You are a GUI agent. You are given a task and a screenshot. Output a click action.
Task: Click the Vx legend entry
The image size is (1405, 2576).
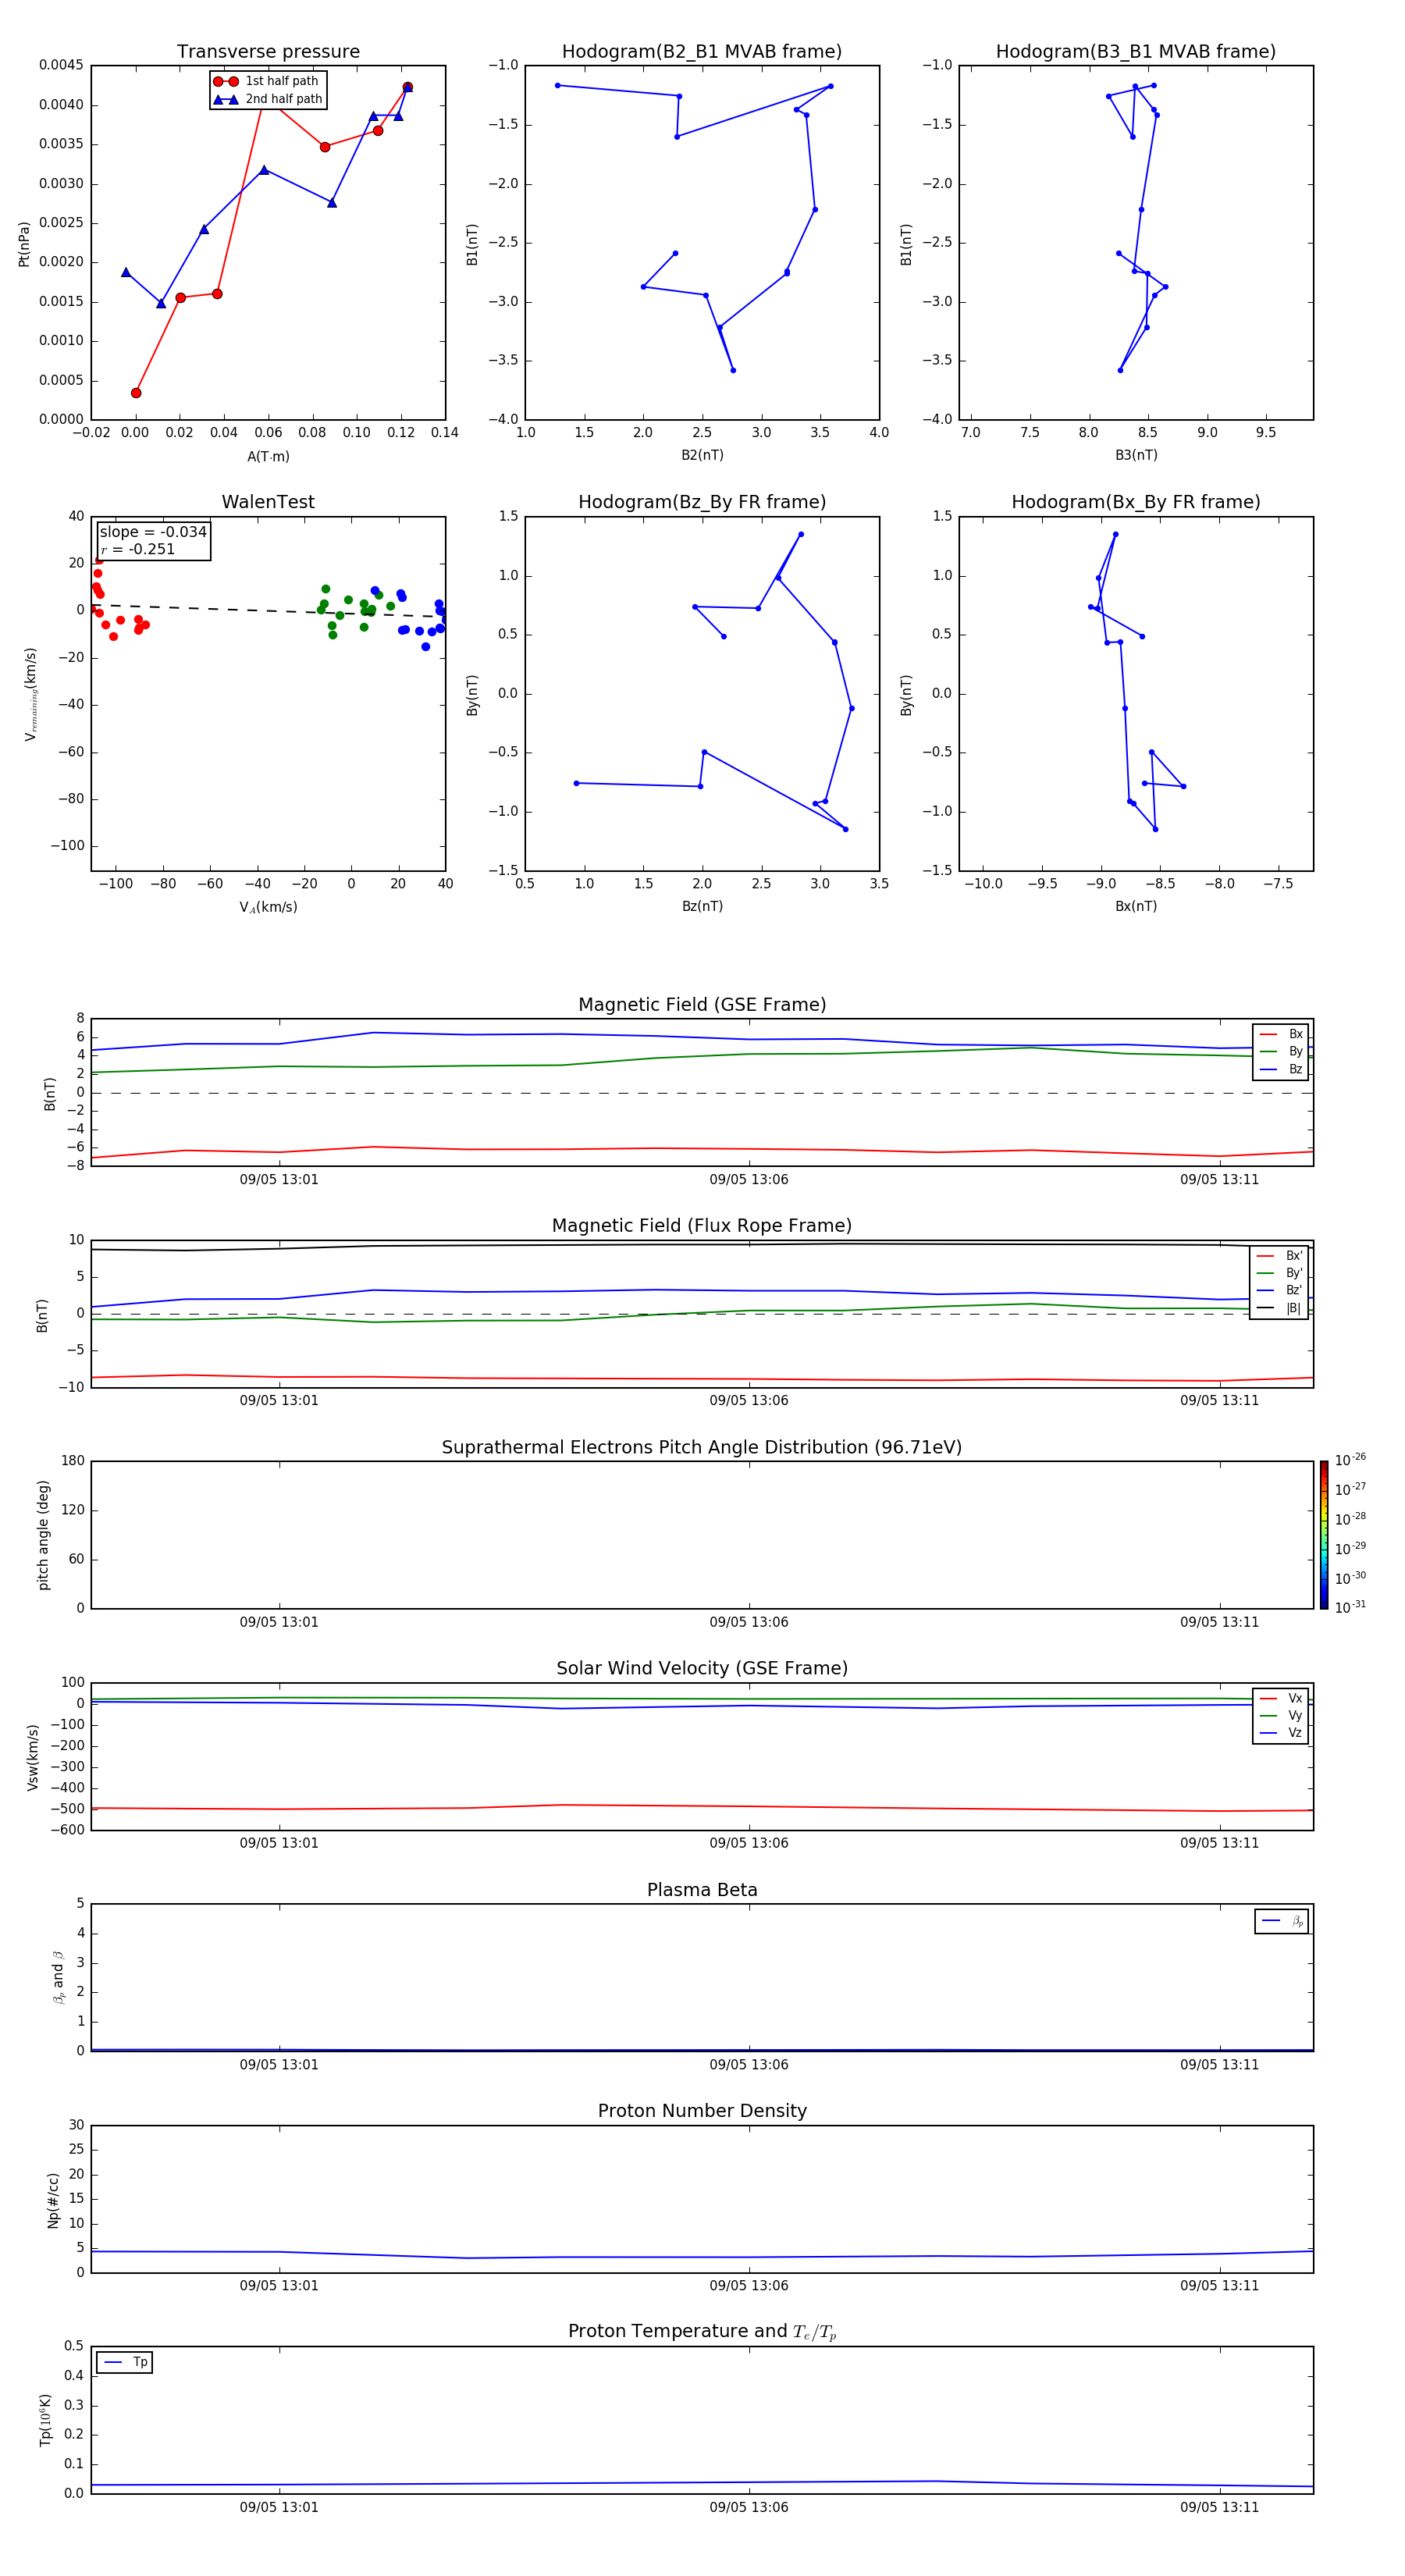click(x=1281, y=1698)
